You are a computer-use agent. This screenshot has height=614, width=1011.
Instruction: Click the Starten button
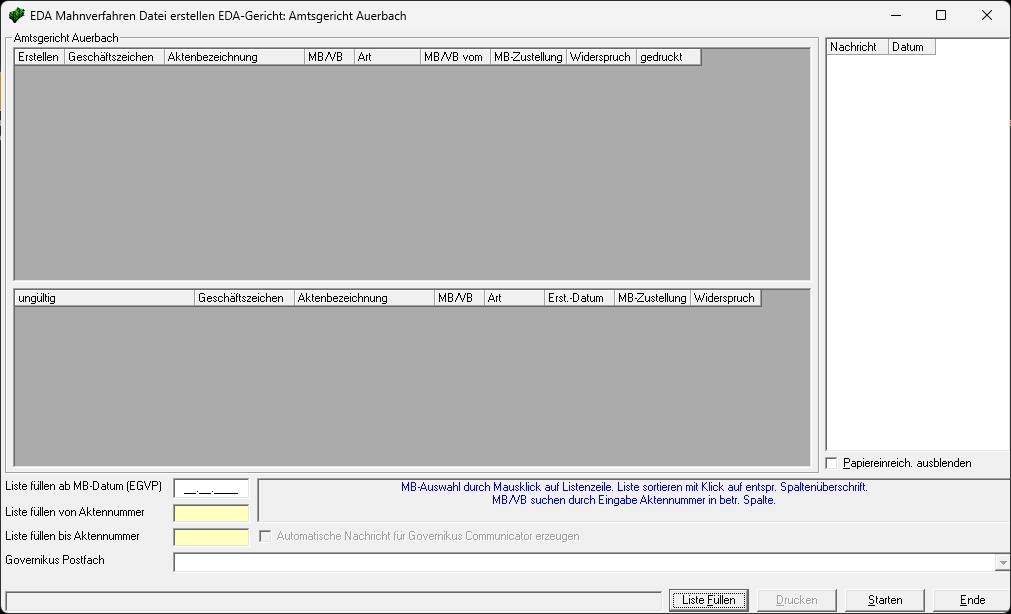[884, 600]
